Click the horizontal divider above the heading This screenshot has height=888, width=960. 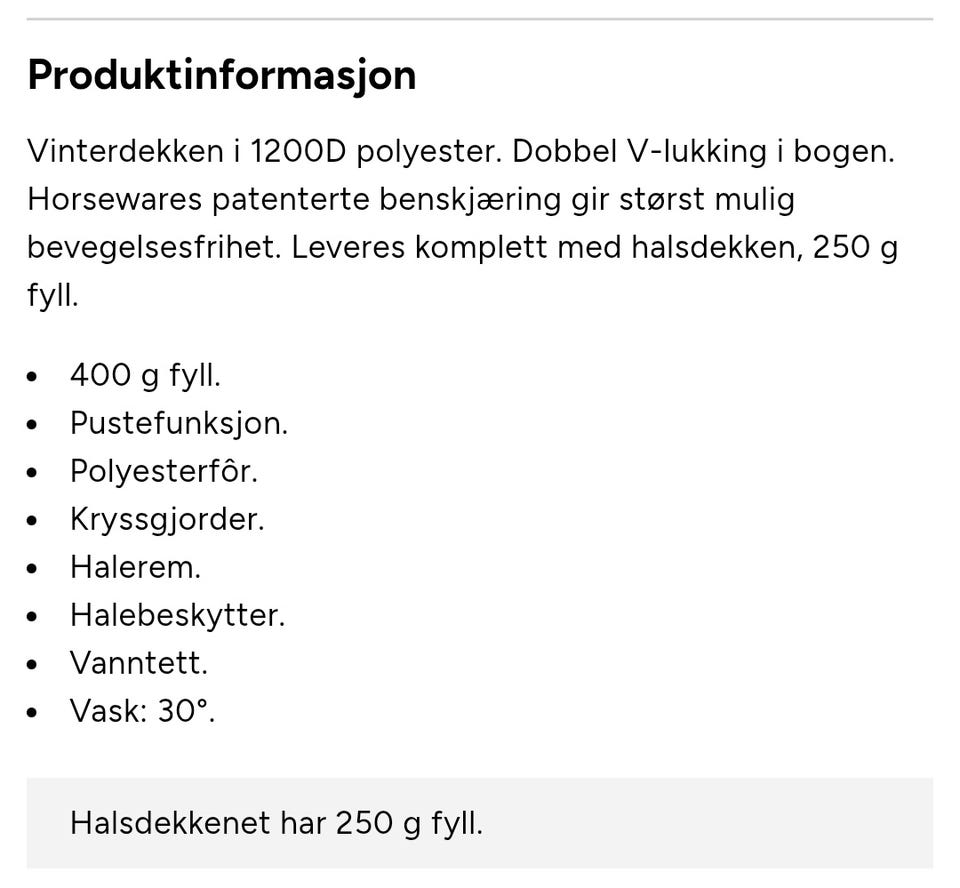pos(480,19)
